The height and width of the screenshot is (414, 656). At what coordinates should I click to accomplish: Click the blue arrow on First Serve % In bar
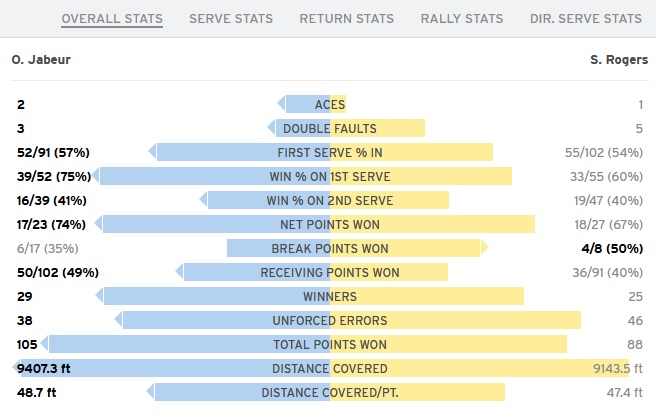pos(153,152)
